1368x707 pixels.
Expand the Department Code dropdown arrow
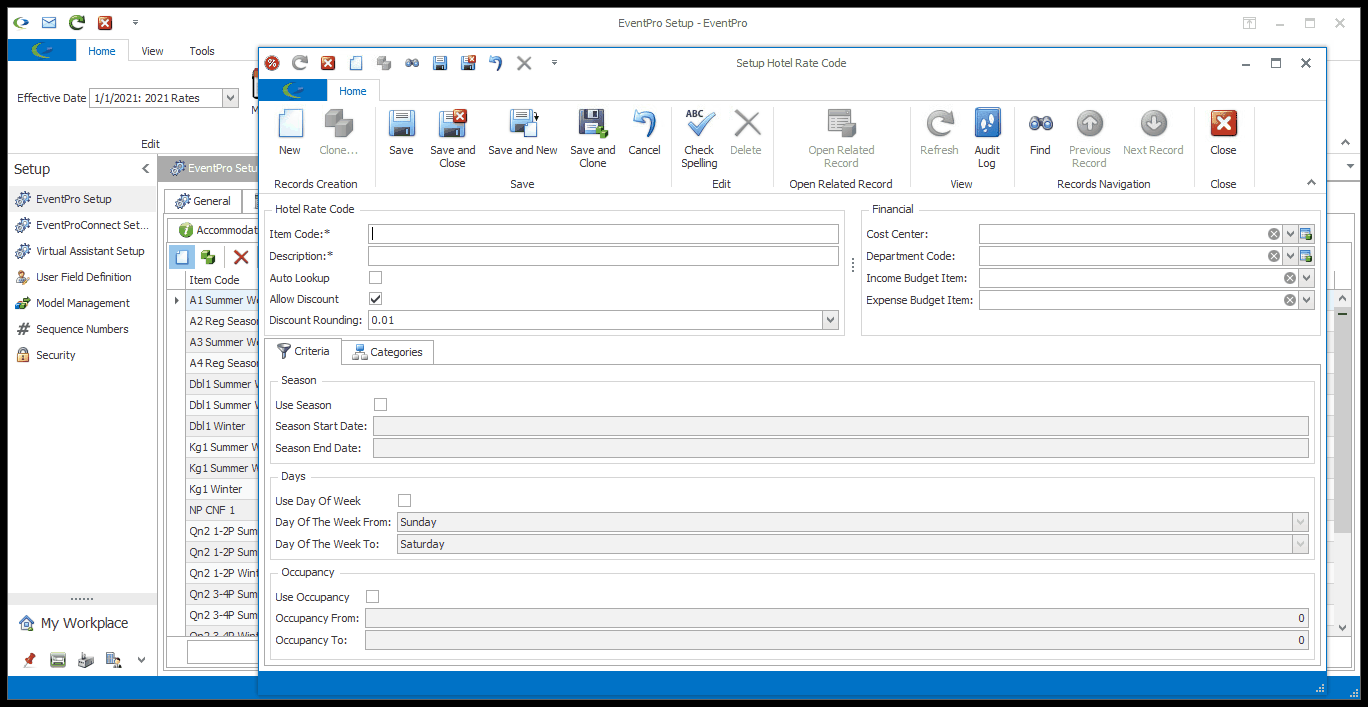pos(1290,256)
